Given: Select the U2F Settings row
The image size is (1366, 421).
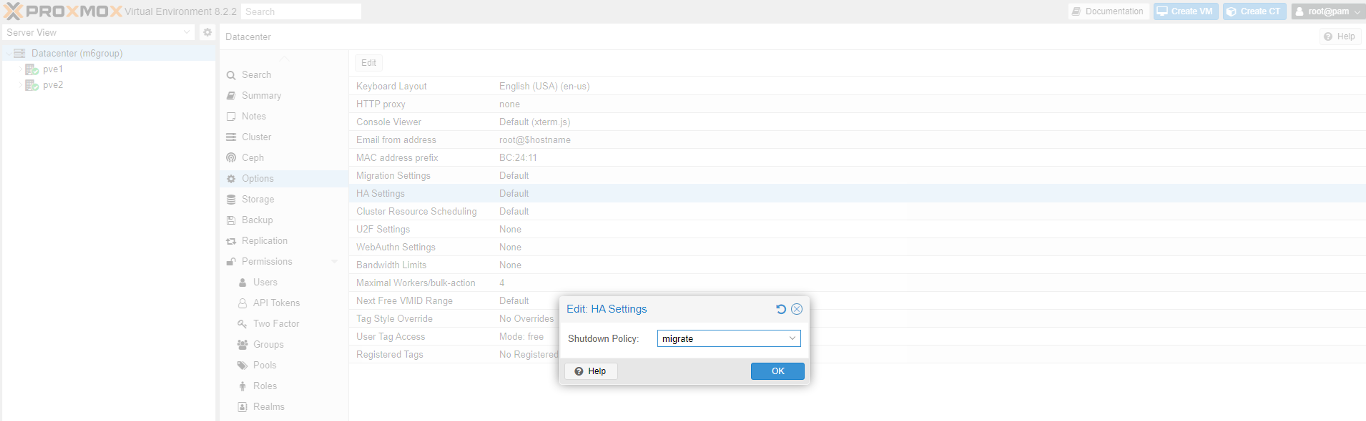Looking at the screenshot, I should pos(857,229).
